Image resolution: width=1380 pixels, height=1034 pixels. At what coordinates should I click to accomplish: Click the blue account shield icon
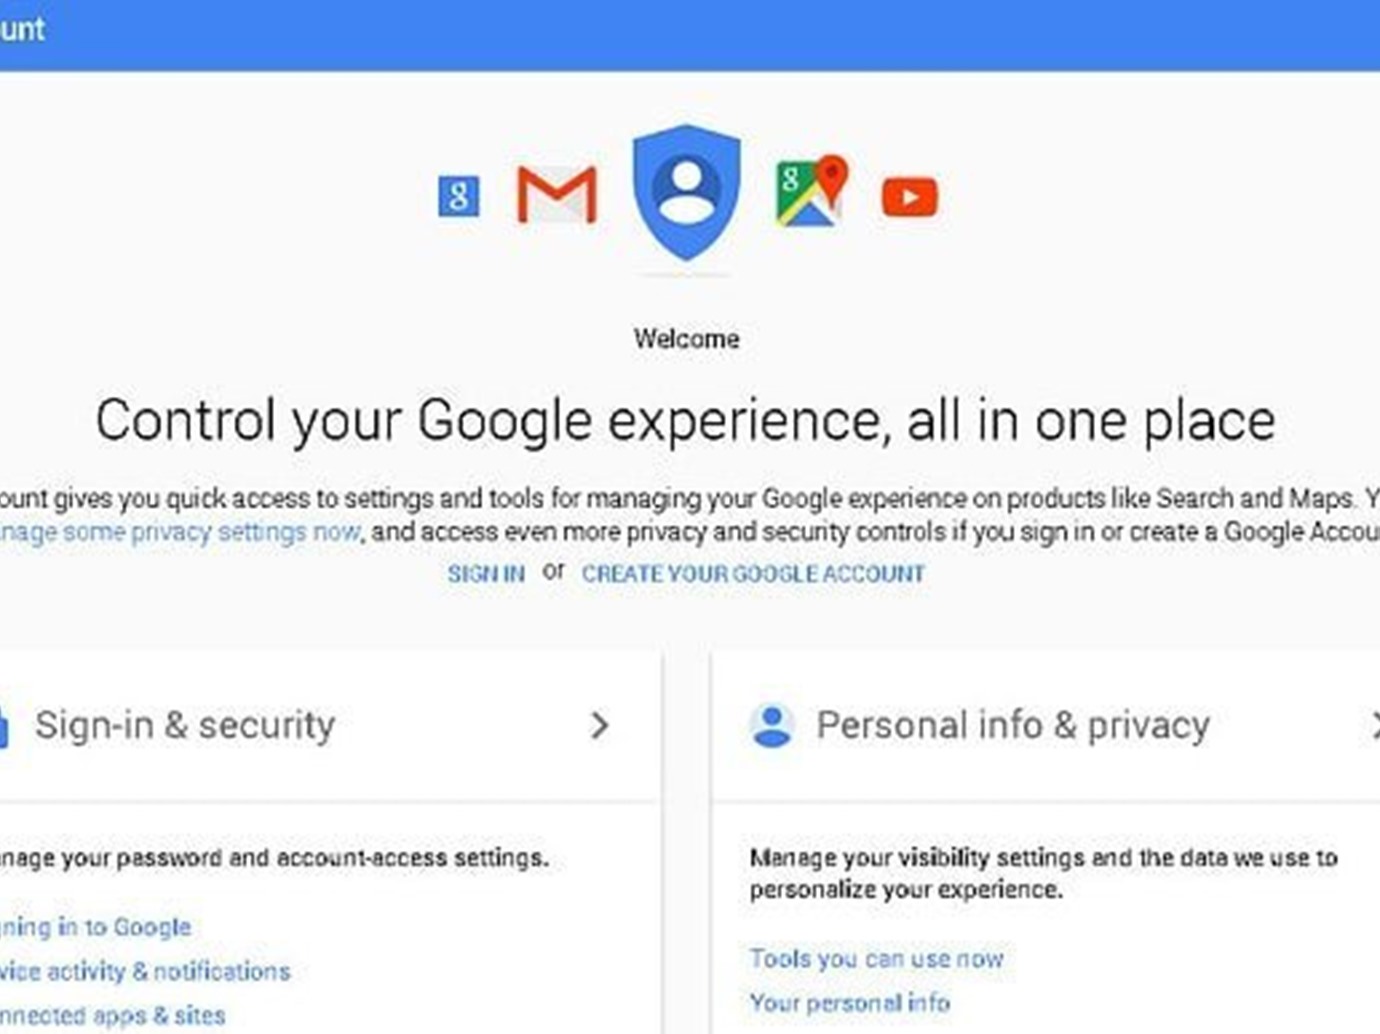tap(686, 192)
